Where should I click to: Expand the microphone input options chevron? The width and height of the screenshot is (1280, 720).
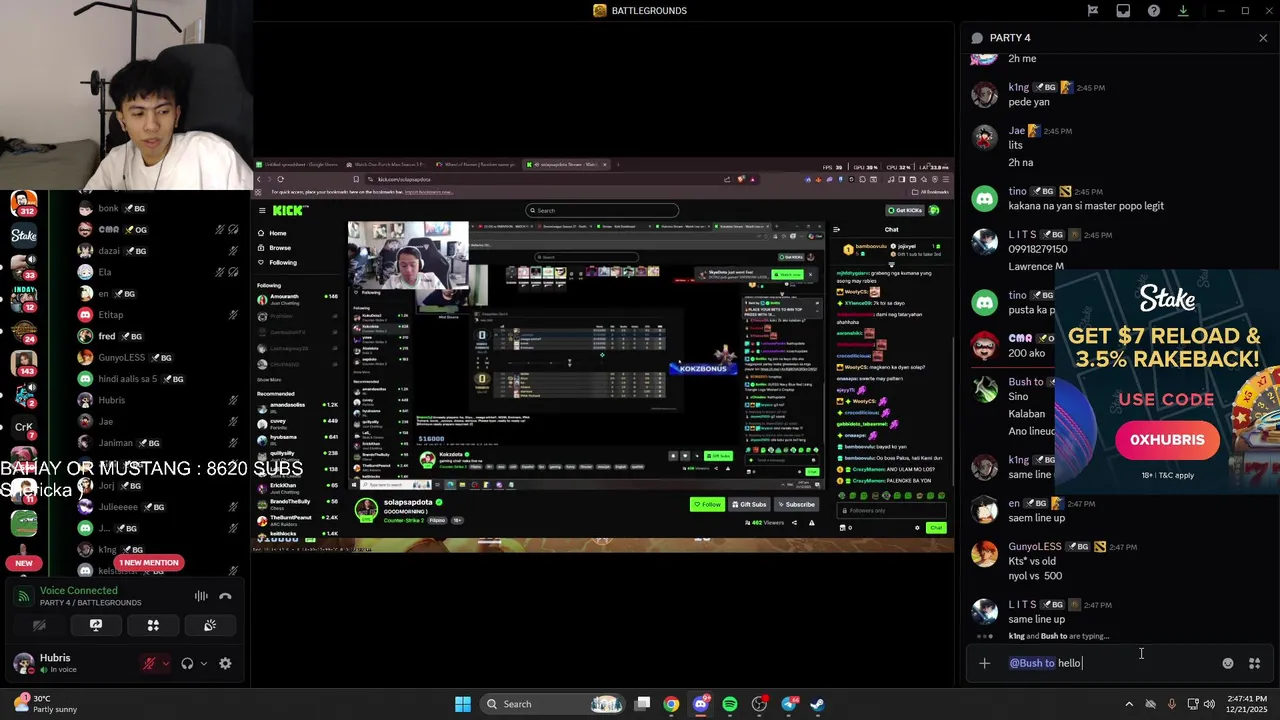click(165, 663)
